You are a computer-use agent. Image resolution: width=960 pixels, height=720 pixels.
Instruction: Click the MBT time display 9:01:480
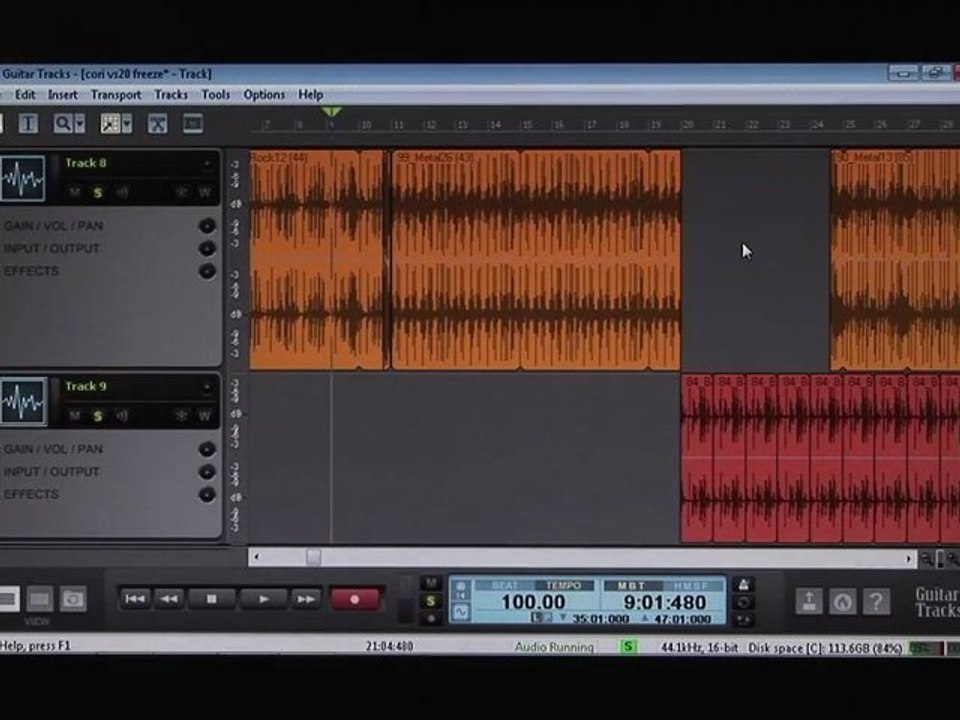point(665,602)
